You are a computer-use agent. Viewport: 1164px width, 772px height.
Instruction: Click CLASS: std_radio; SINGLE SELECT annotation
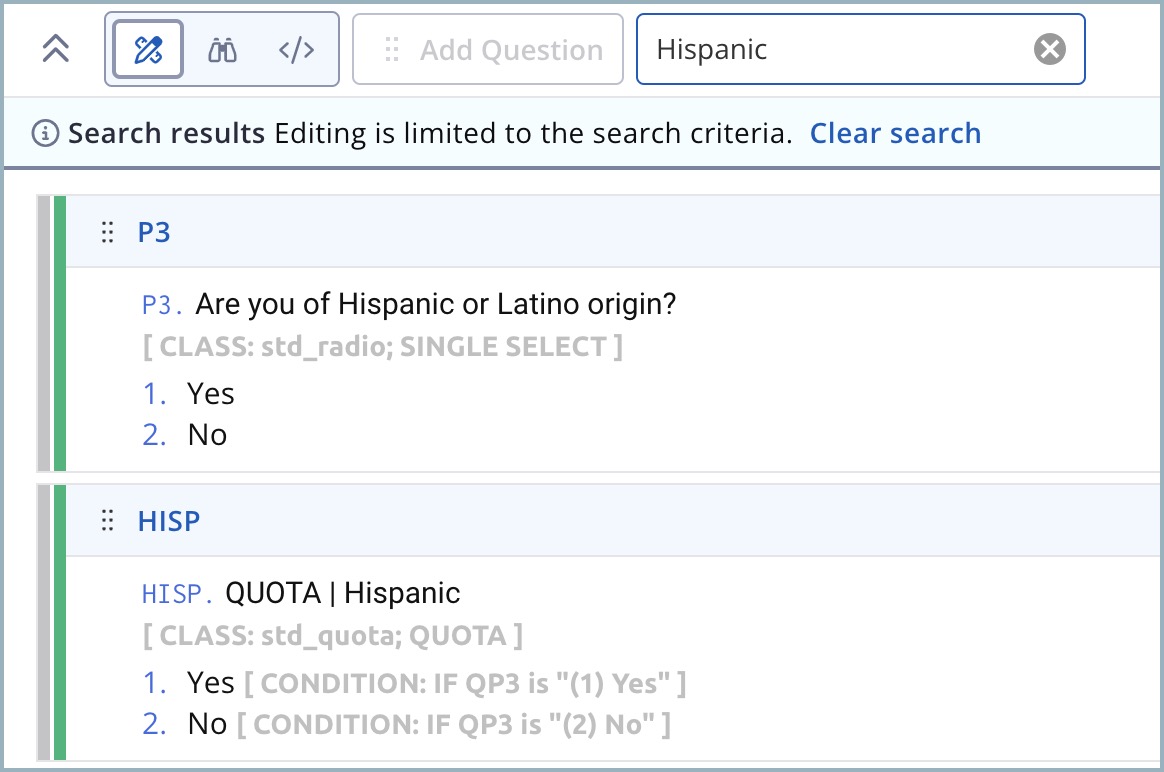[383, 347]
